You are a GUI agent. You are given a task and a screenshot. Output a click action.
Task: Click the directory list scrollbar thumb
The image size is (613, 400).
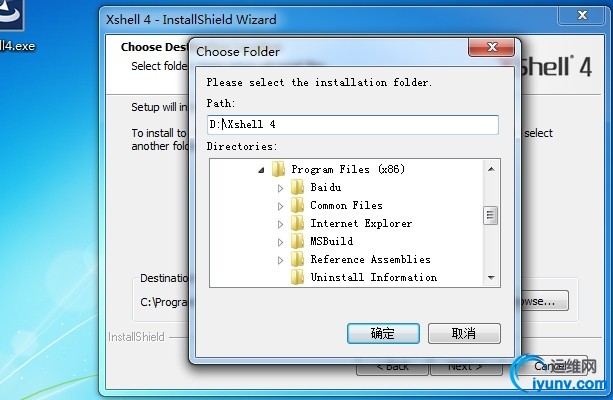[491, 215]
